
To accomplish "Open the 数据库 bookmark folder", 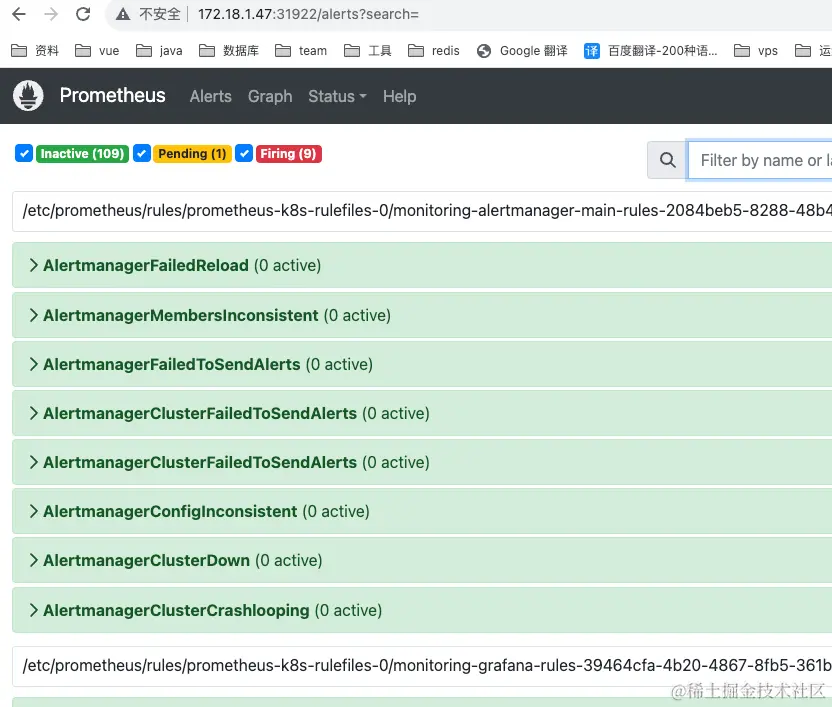I will [229, 50].
